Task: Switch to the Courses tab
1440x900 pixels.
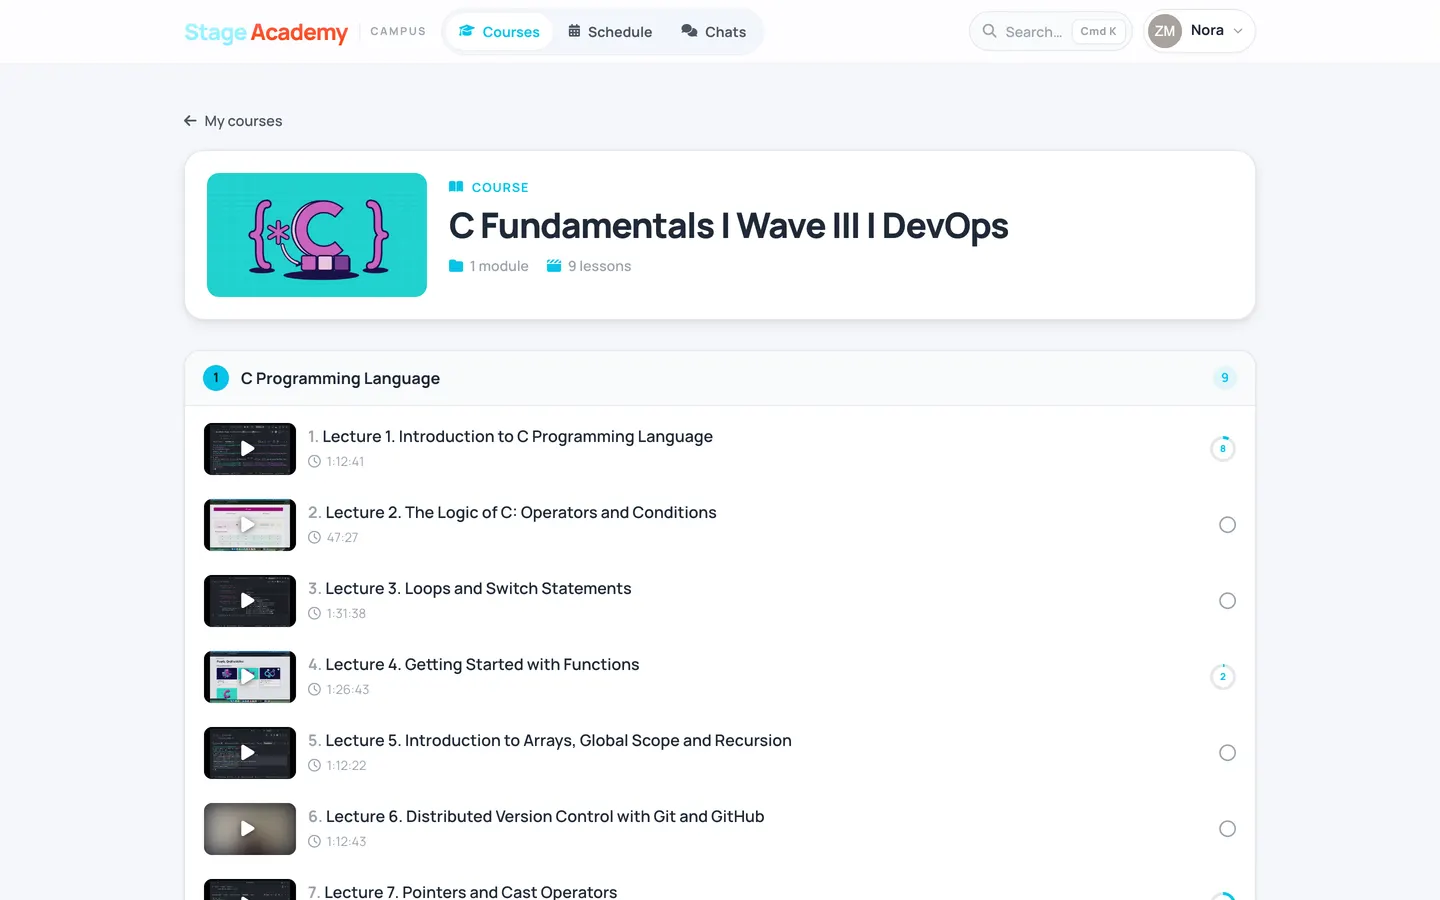Action: coord(499,32)
